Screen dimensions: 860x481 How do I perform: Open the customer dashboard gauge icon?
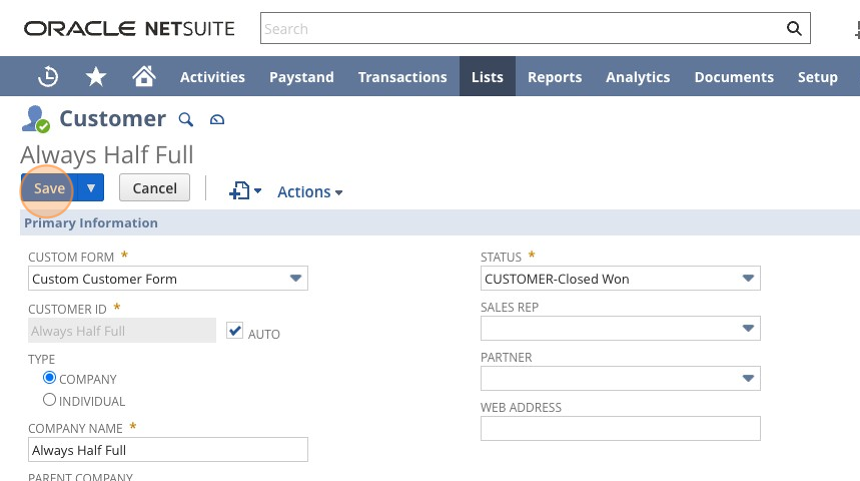(217, 119)
